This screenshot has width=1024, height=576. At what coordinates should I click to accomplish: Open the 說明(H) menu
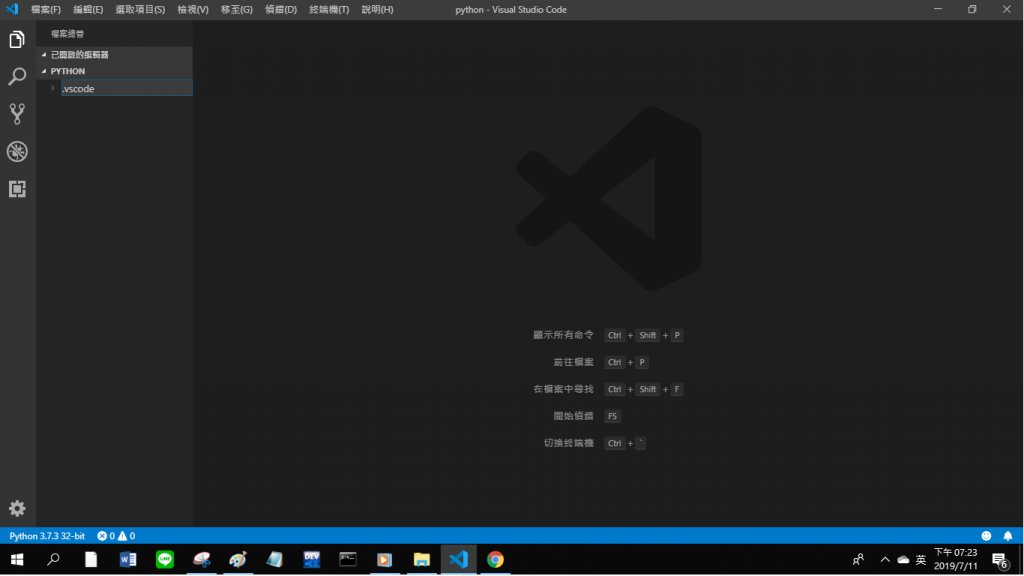pos(377,10)
